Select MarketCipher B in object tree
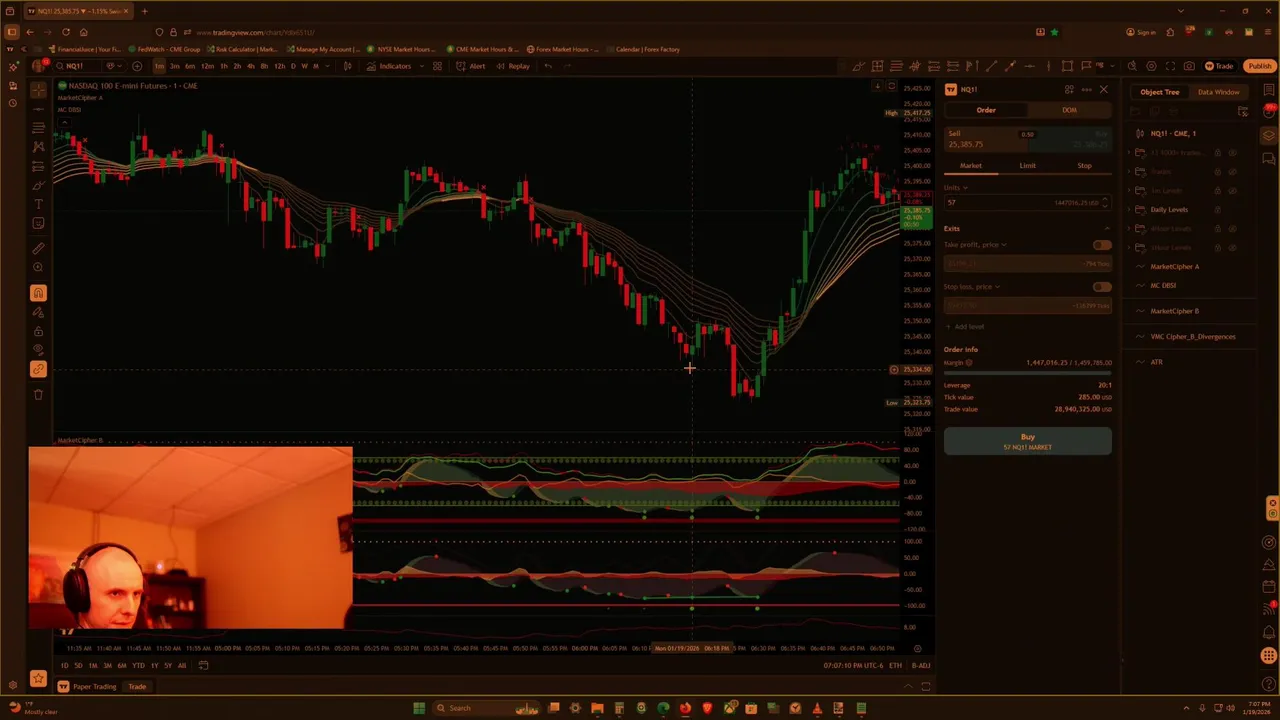 (x=1174, y=311)
